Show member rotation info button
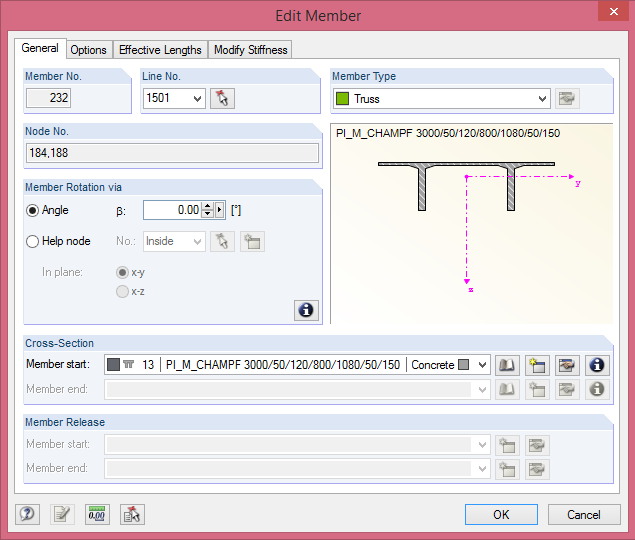 [x=306, y=310]
